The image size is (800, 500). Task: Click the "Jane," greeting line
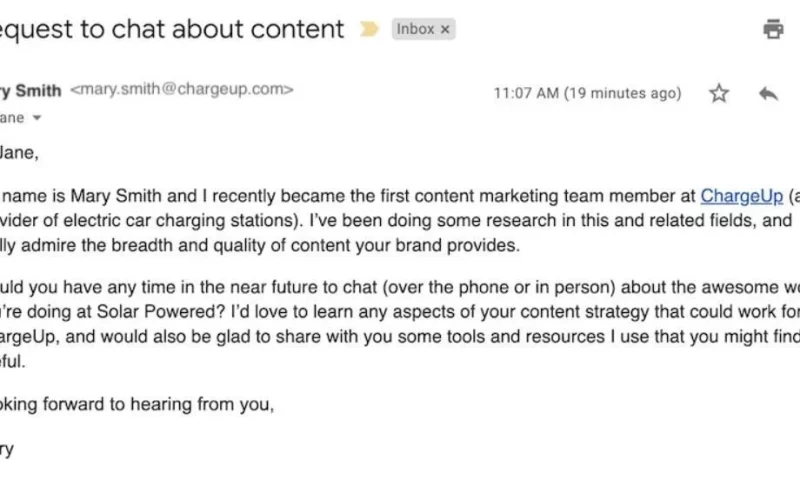pyautogui.click(x=19, y=153)
